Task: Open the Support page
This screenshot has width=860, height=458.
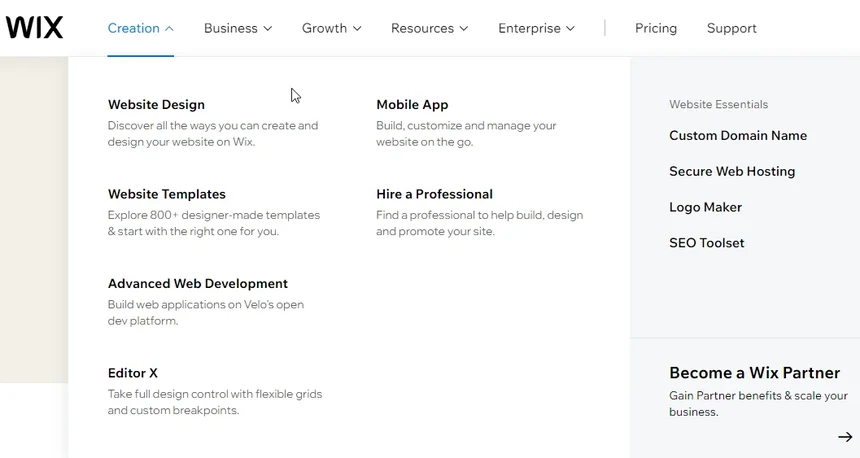Action: click(732, 28)
